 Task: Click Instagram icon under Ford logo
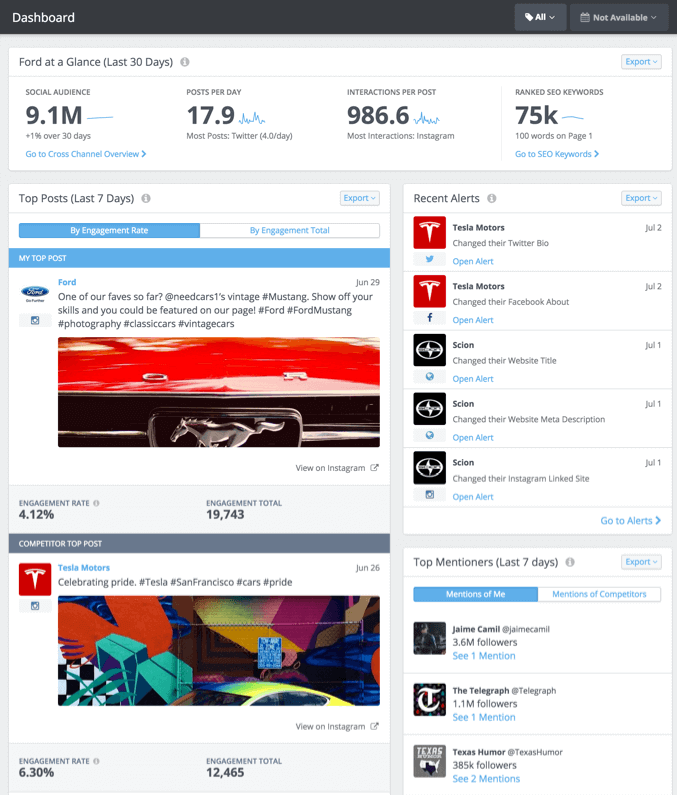pos(35,320)
